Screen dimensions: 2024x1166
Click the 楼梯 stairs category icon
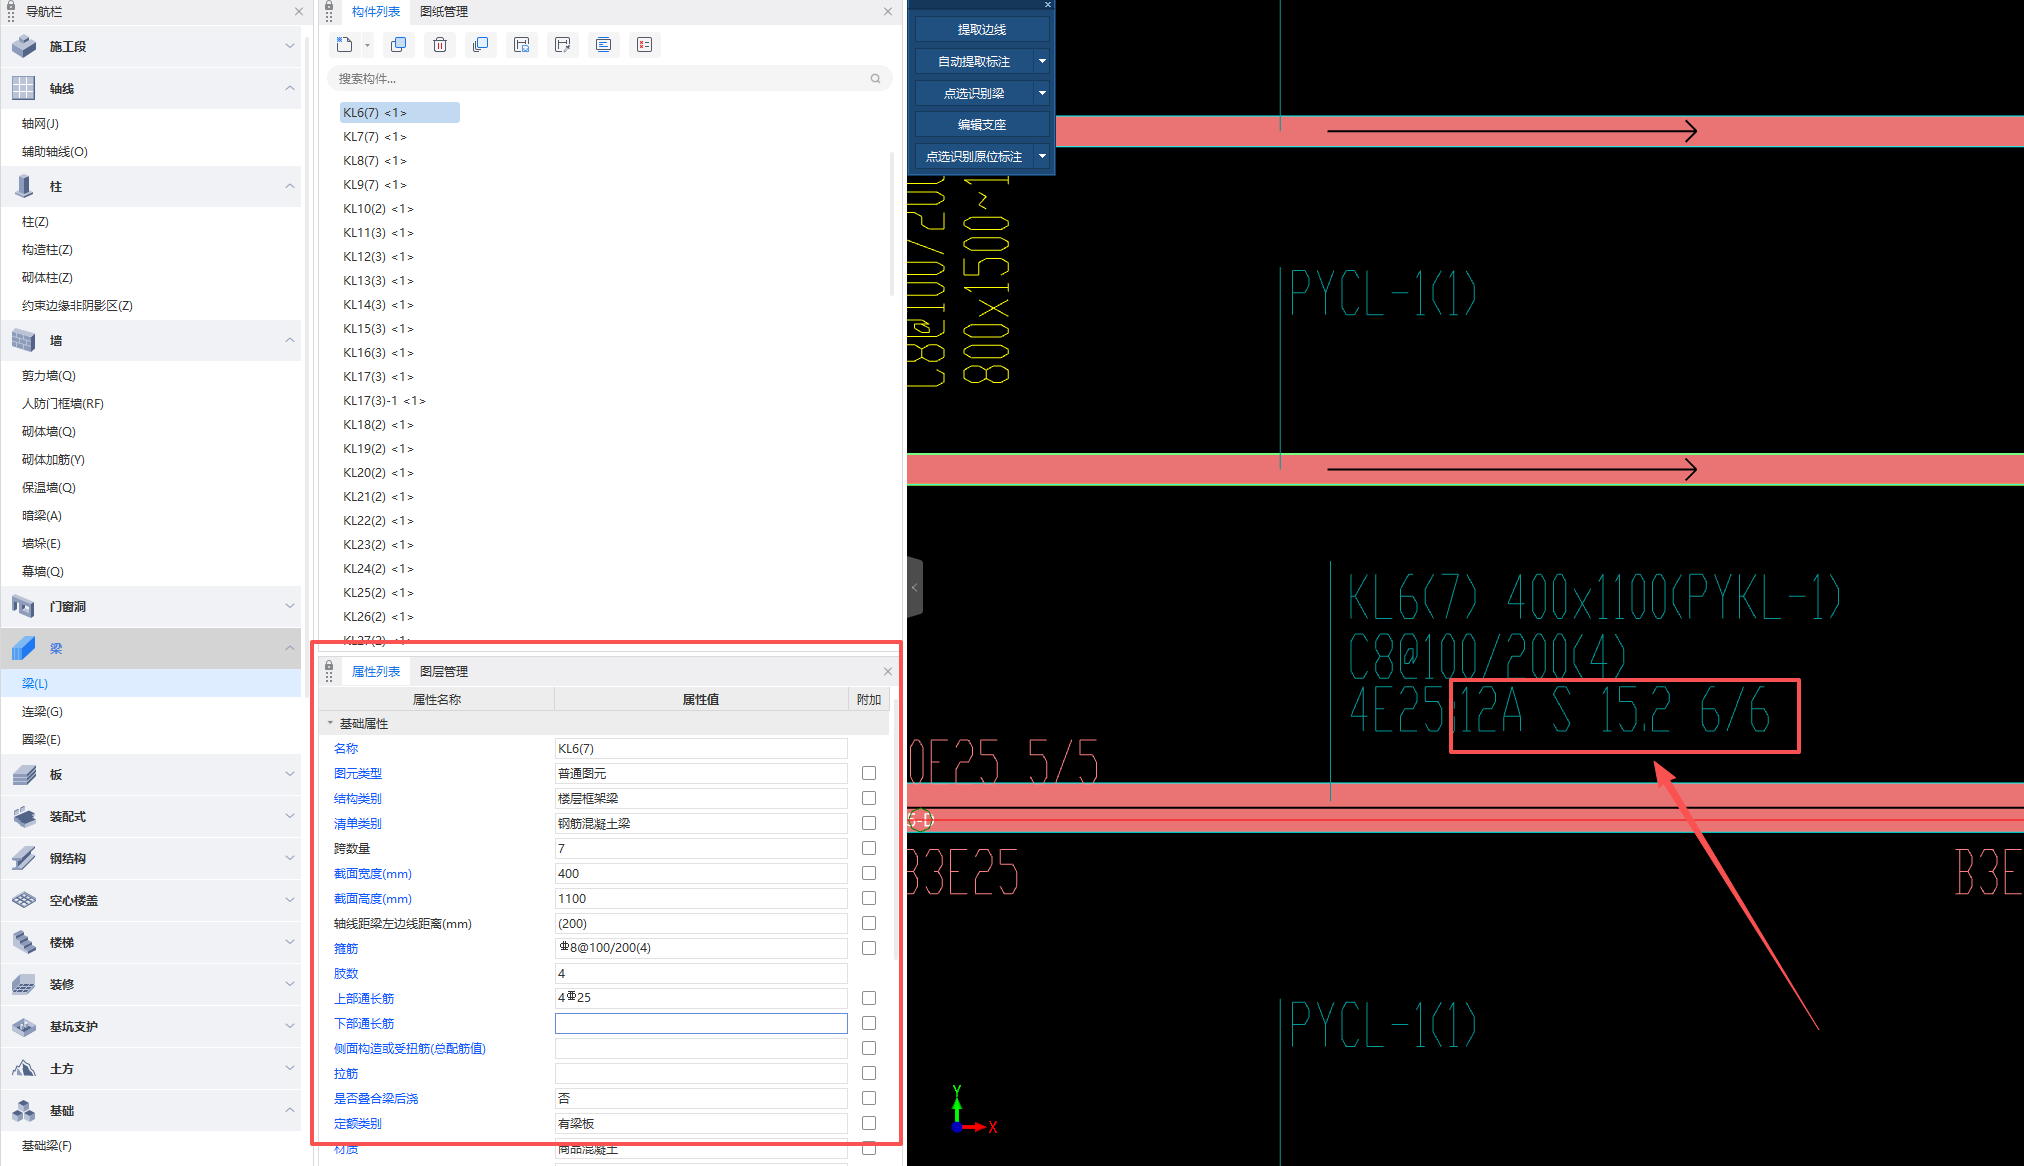[24, 942]
